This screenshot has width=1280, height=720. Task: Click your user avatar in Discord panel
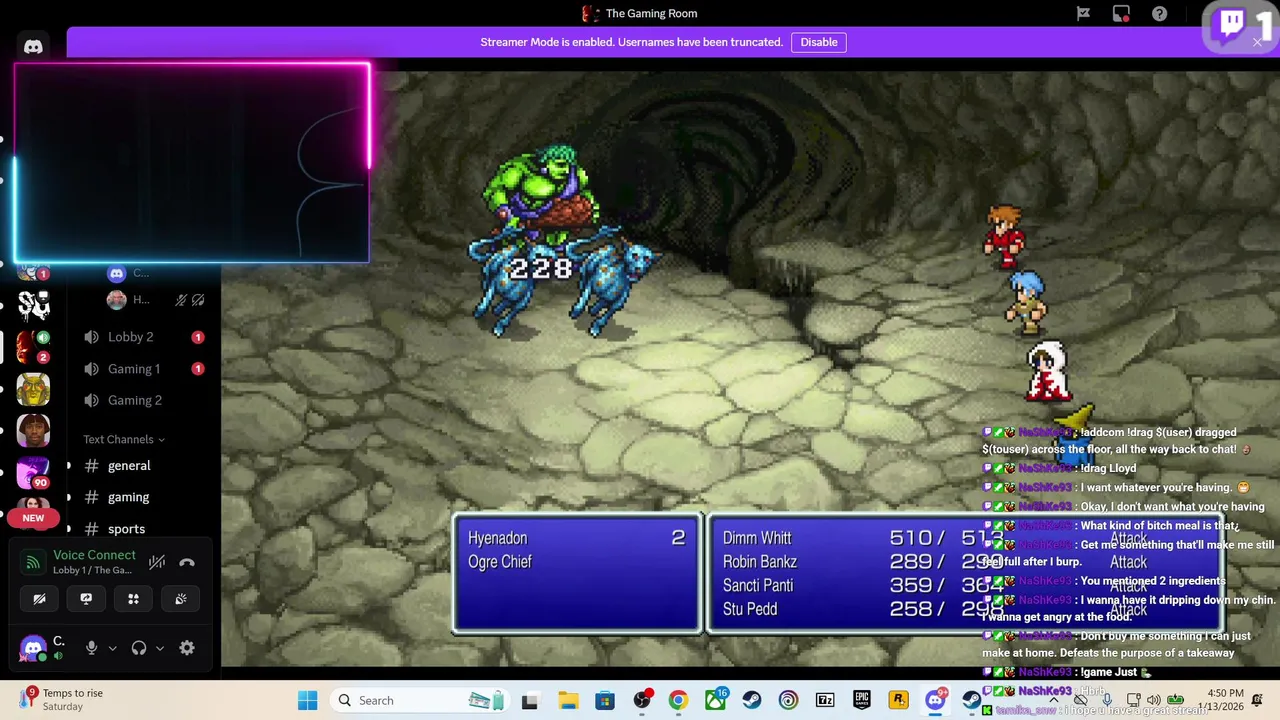(33, 648)
